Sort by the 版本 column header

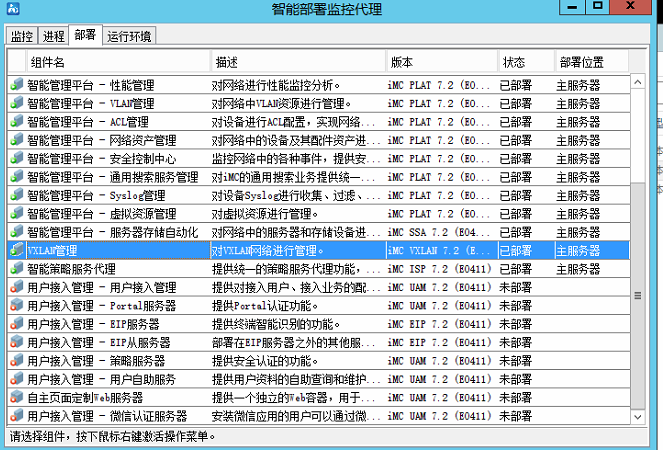pos(441,62)
